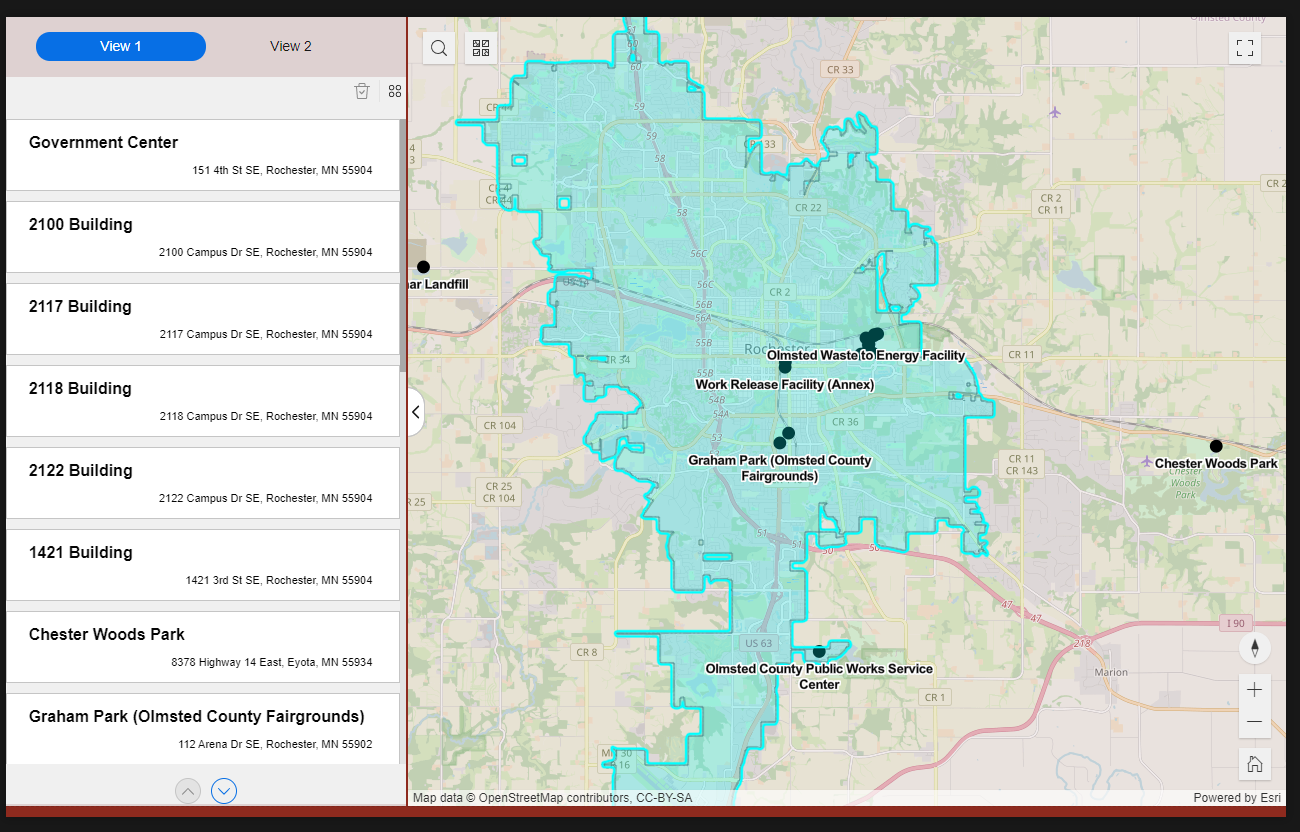Click the downward chevron below the list
Screen dimensions: 1300x832
tap(223, 790)
